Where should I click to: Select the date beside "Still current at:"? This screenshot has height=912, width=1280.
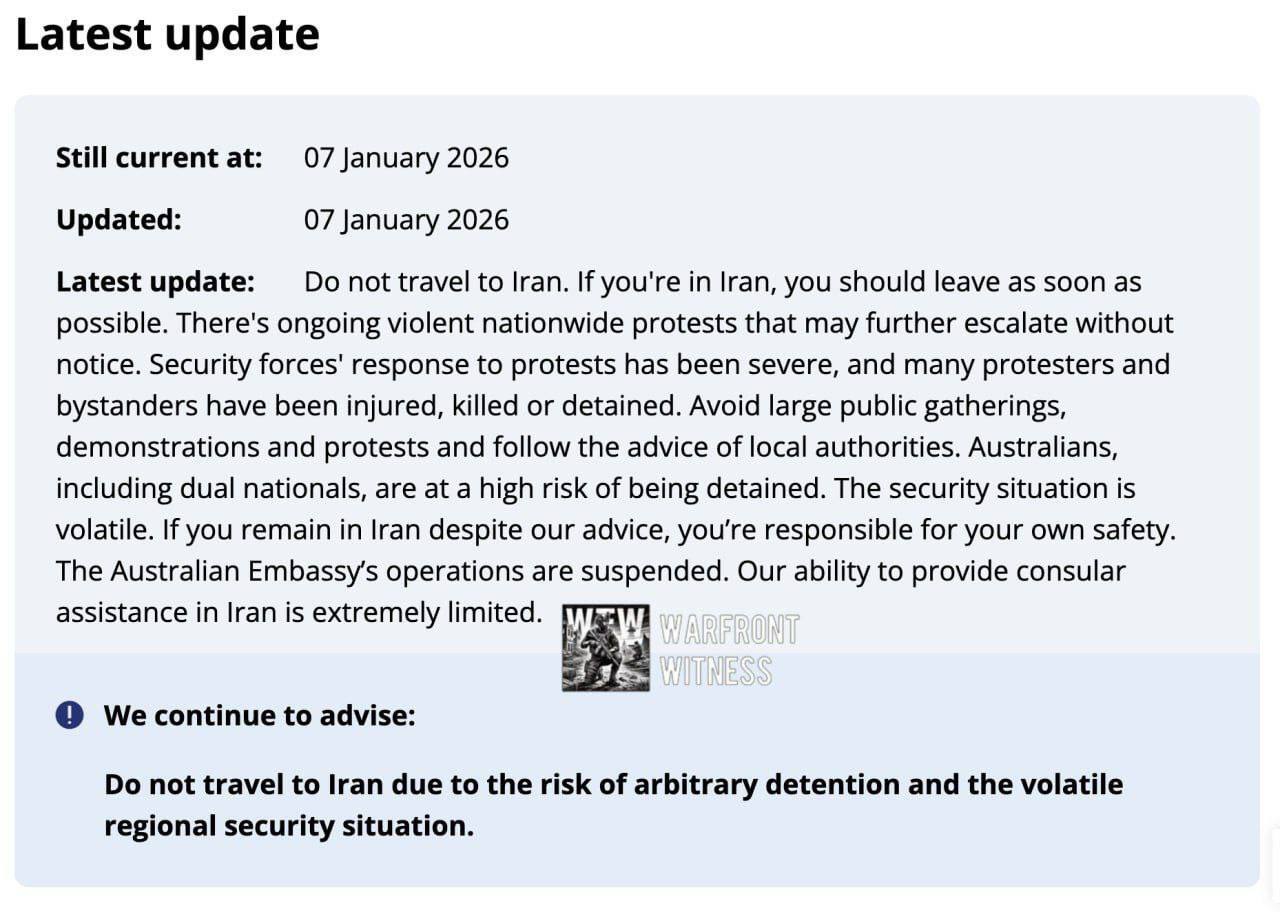pos(406,158)
